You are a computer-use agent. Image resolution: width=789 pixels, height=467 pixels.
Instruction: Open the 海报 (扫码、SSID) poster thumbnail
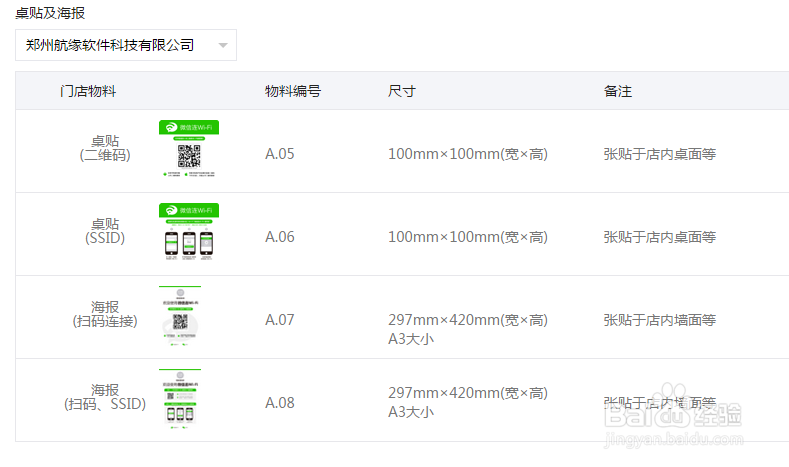[x=180, y=400]
